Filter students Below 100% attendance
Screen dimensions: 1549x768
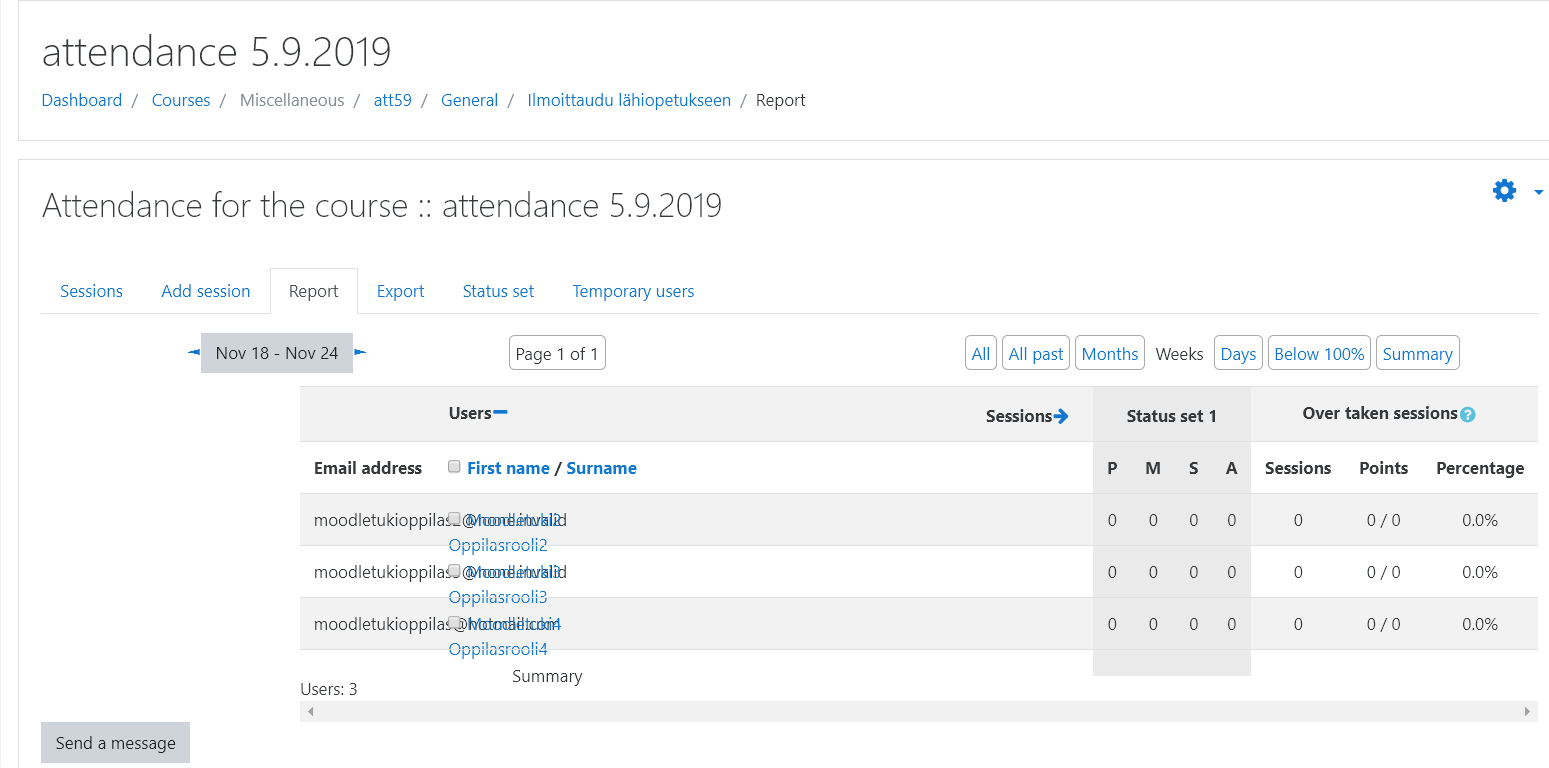1319,352
